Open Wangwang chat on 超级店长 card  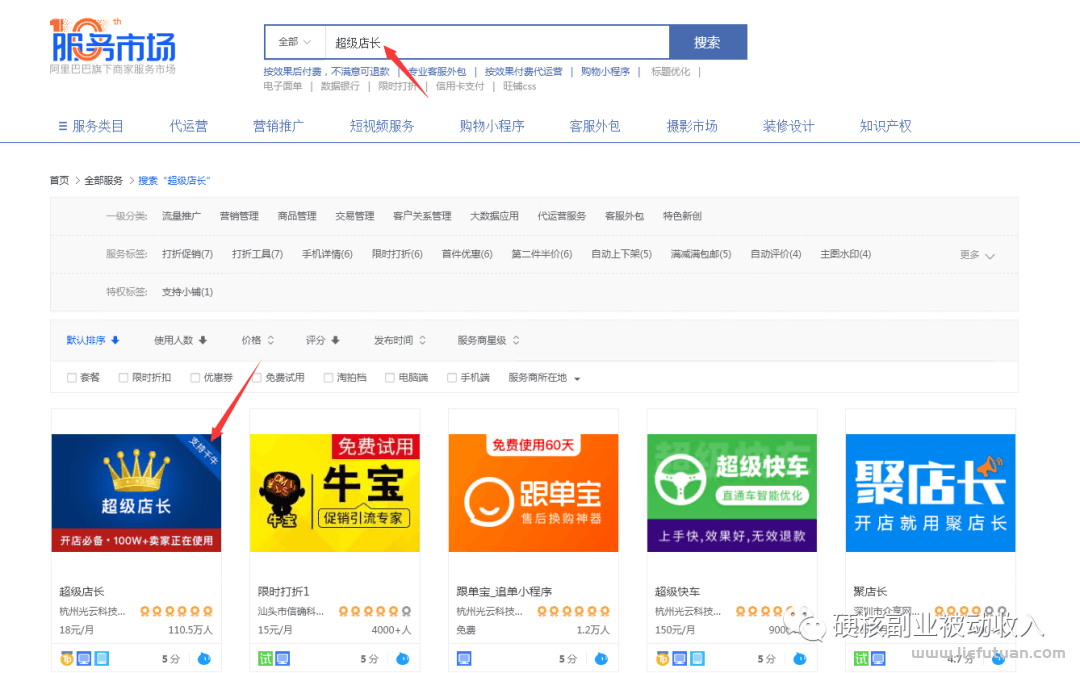(x=204, y=659)
